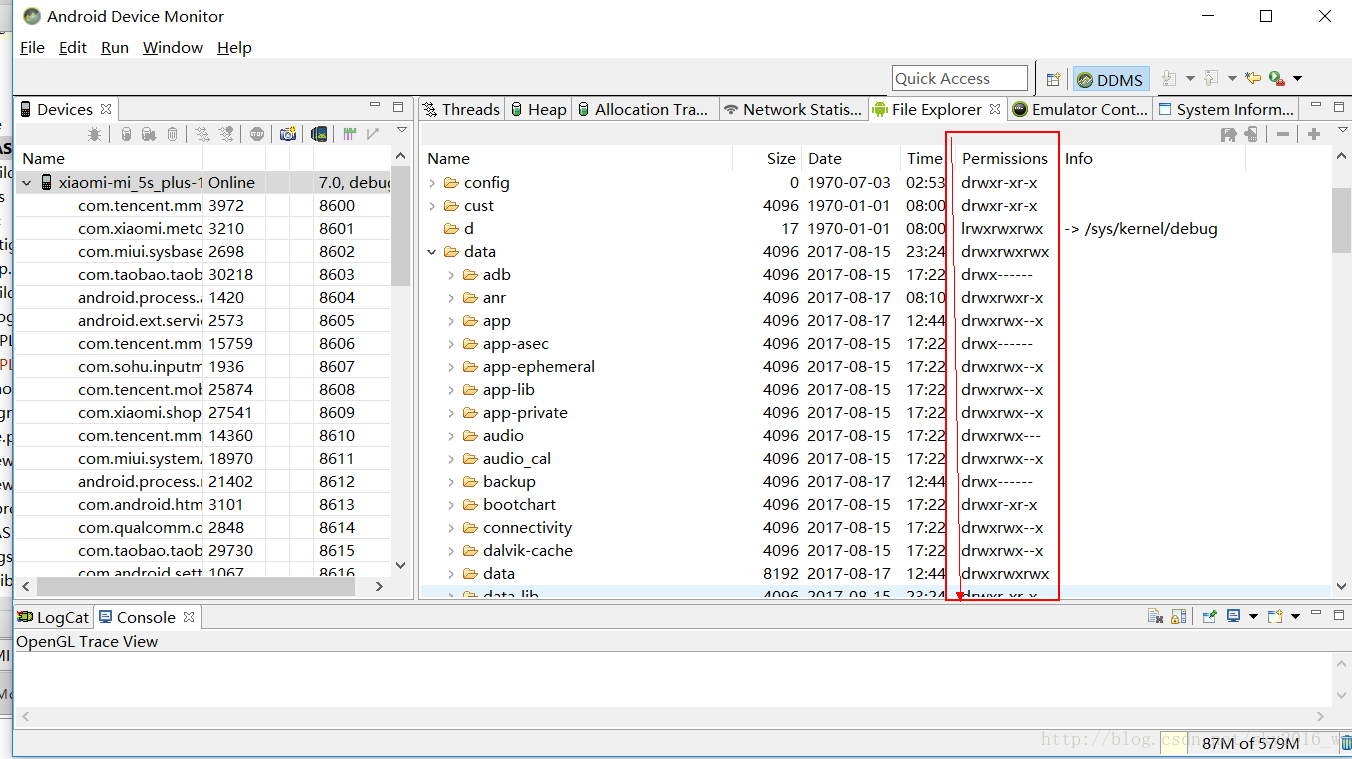Minimize the File Explorer panel

coord(1316,106)
